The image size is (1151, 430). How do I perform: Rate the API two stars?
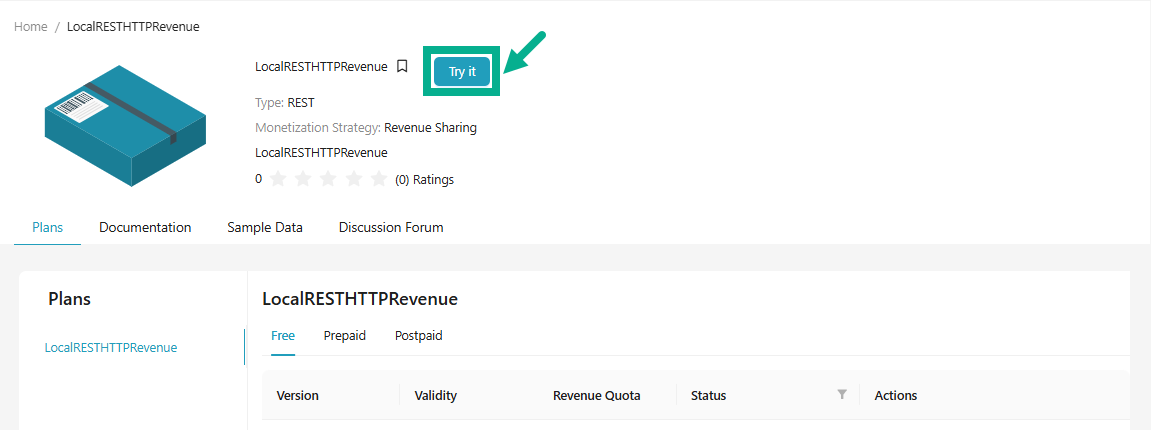[x=303, y=180]
